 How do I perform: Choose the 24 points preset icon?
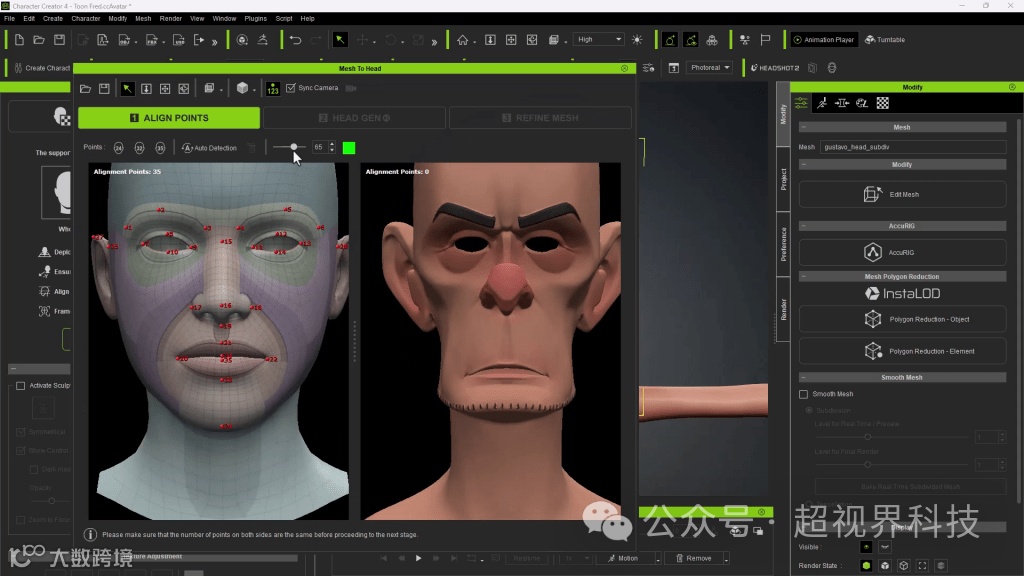pos(118,148)
